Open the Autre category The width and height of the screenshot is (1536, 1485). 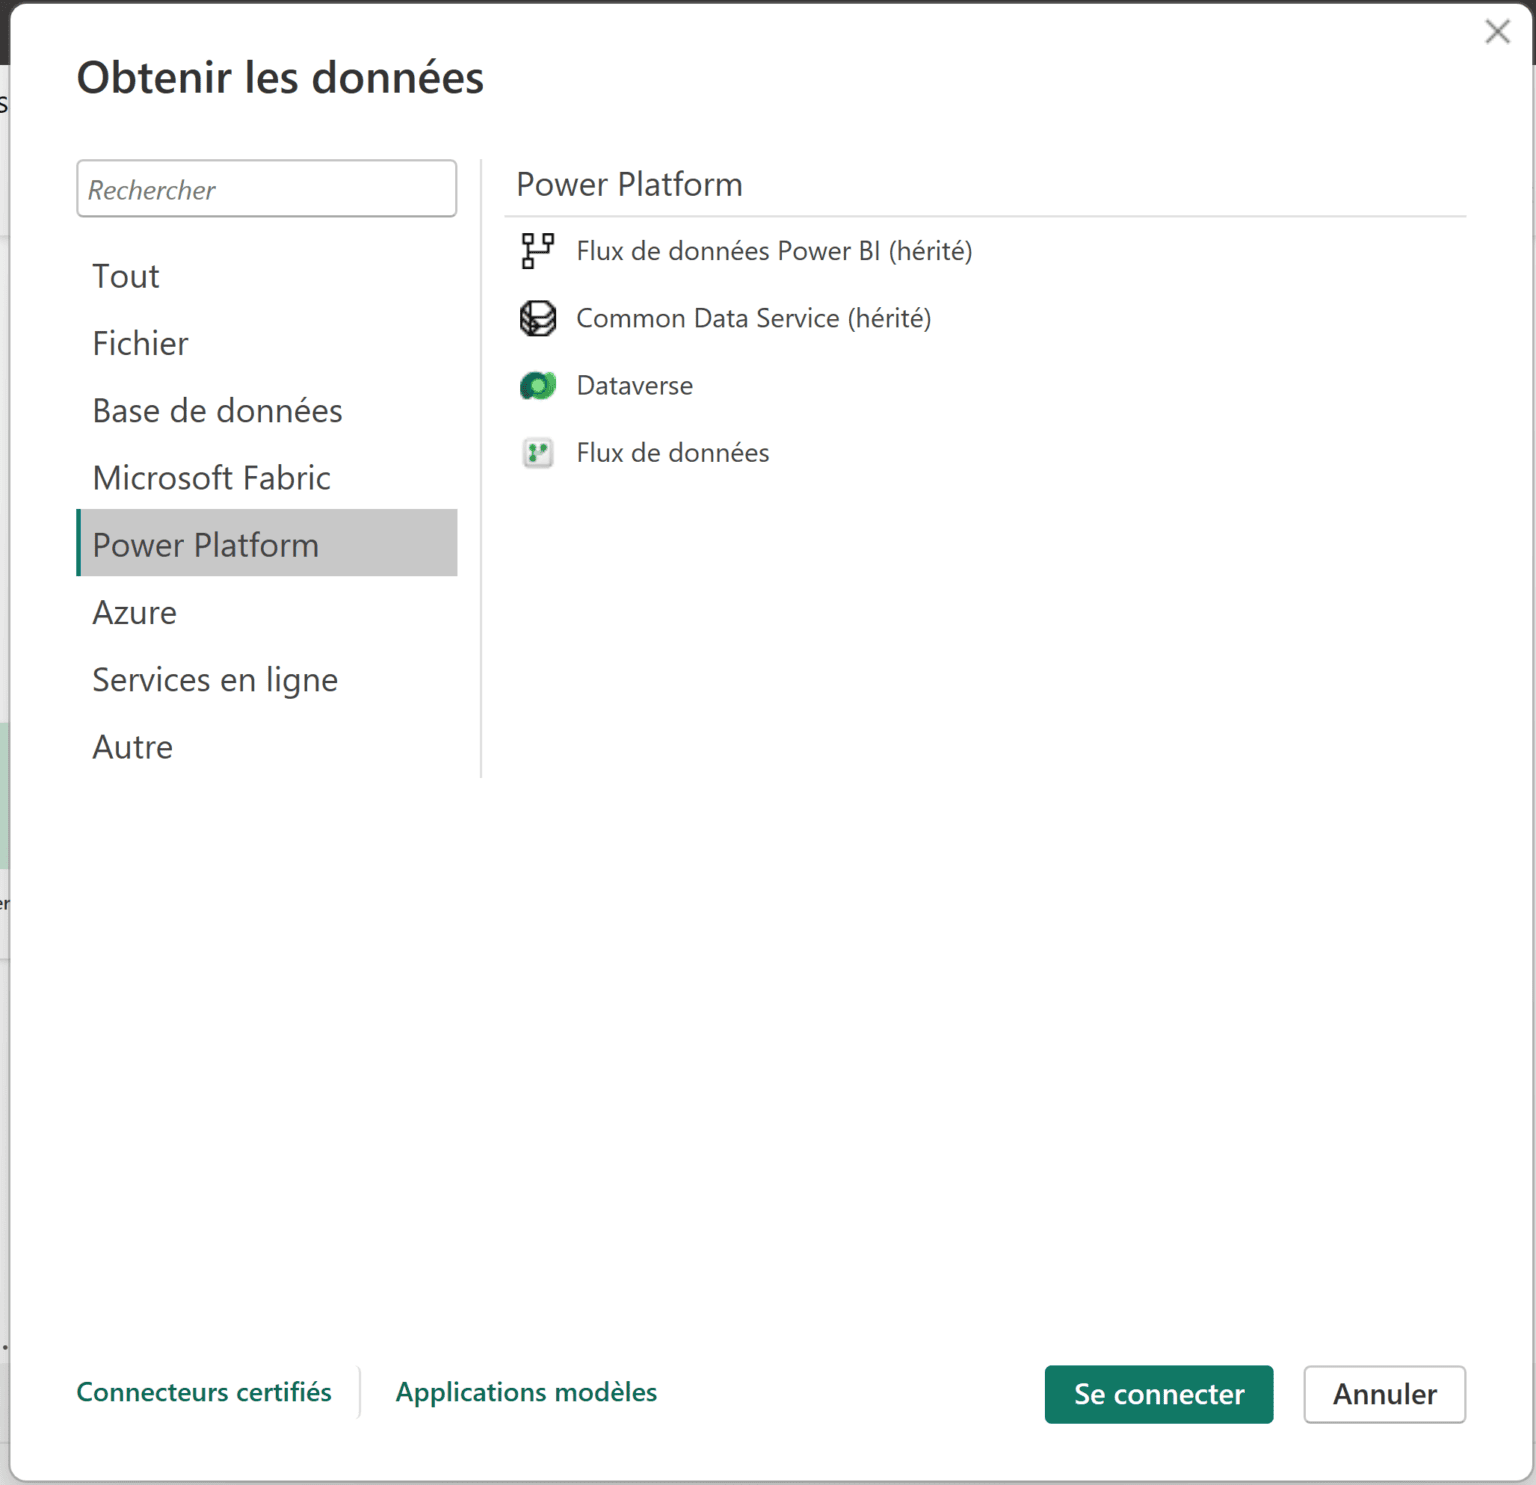tap(132, 746)
